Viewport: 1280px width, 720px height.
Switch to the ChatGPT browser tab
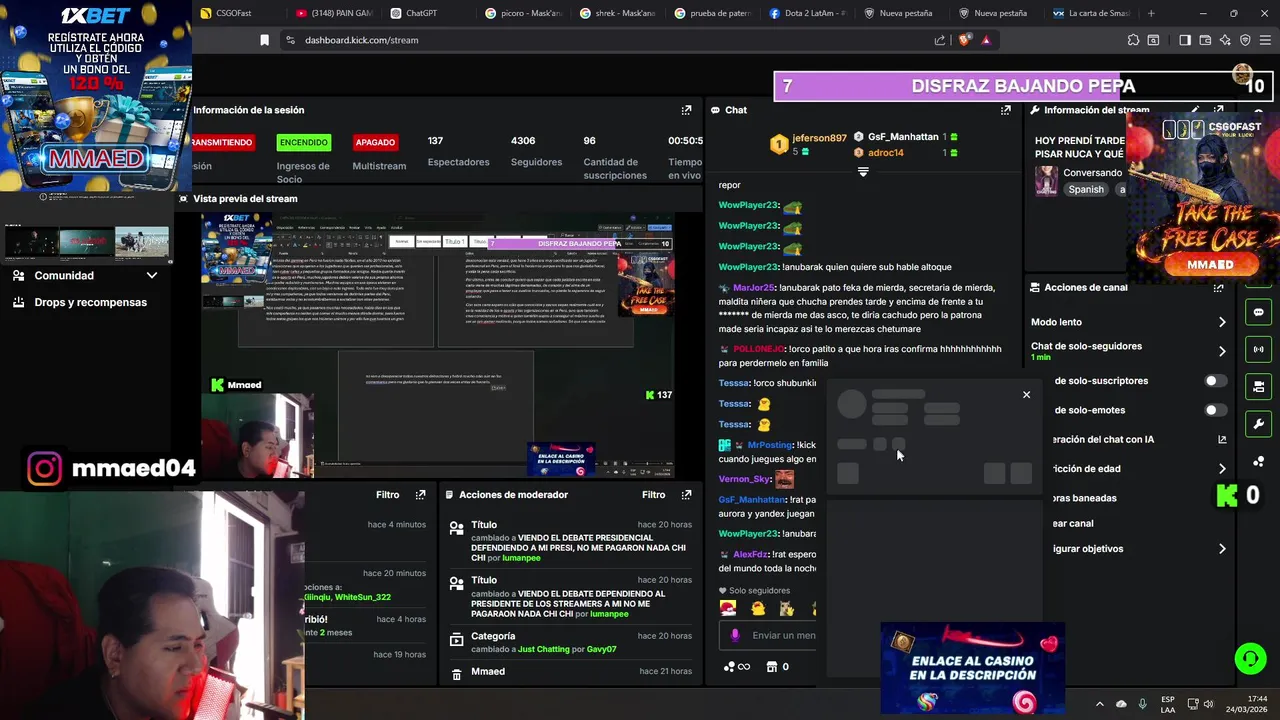pos(427,13)
